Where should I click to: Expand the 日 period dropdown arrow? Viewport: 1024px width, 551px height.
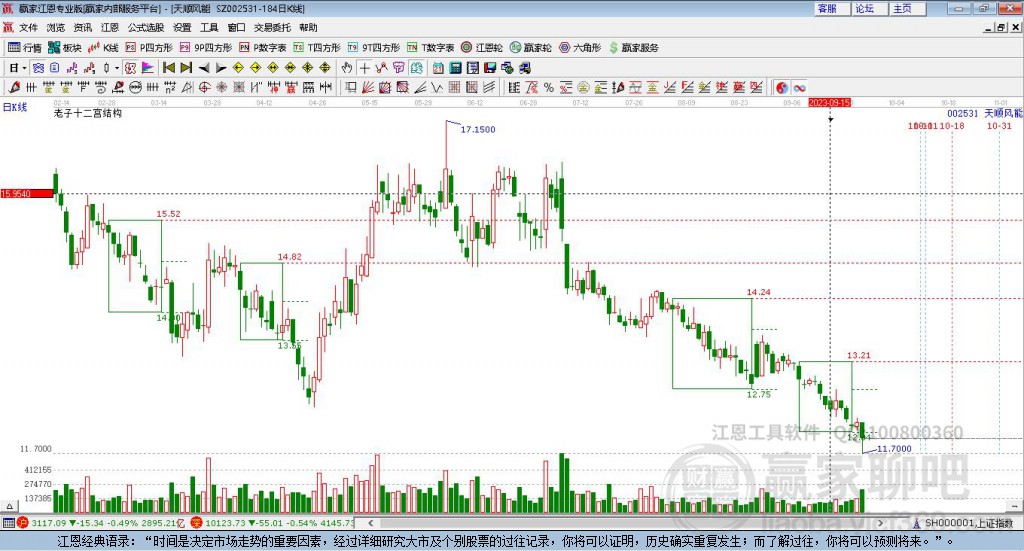click(x=25, y=68)
